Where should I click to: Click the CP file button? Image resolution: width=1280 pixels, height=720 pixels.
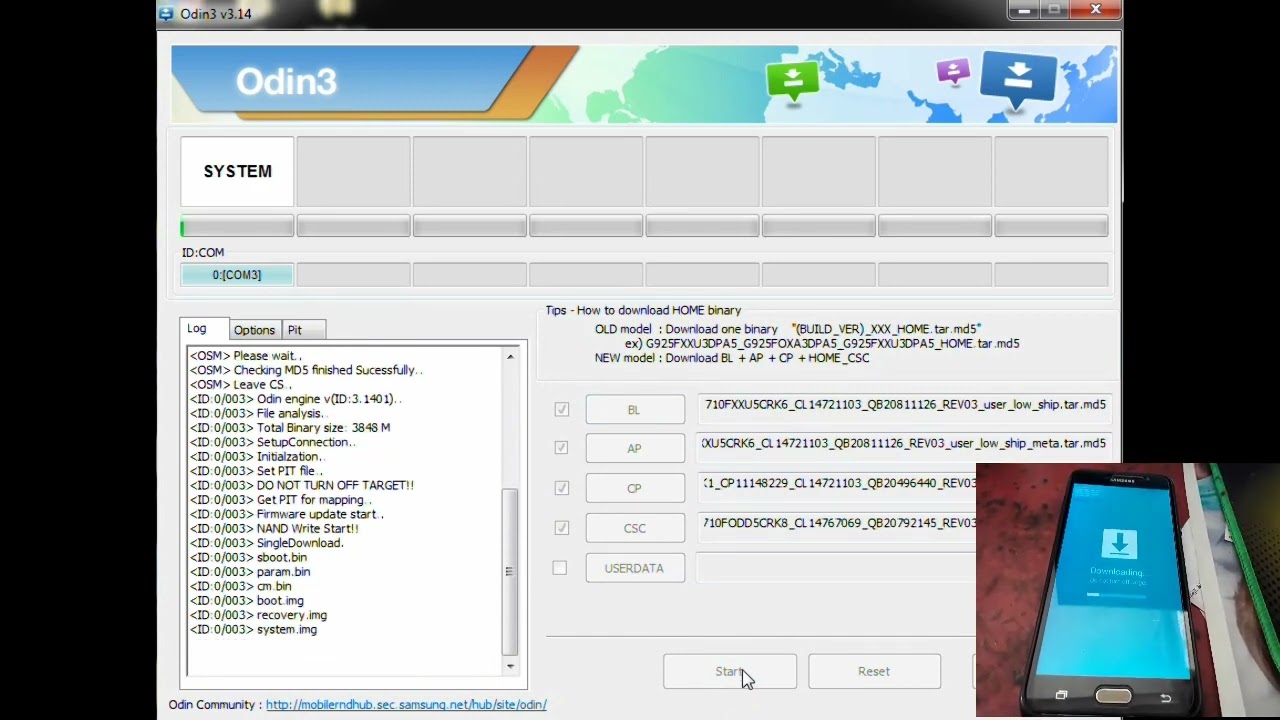click(635, 489)
